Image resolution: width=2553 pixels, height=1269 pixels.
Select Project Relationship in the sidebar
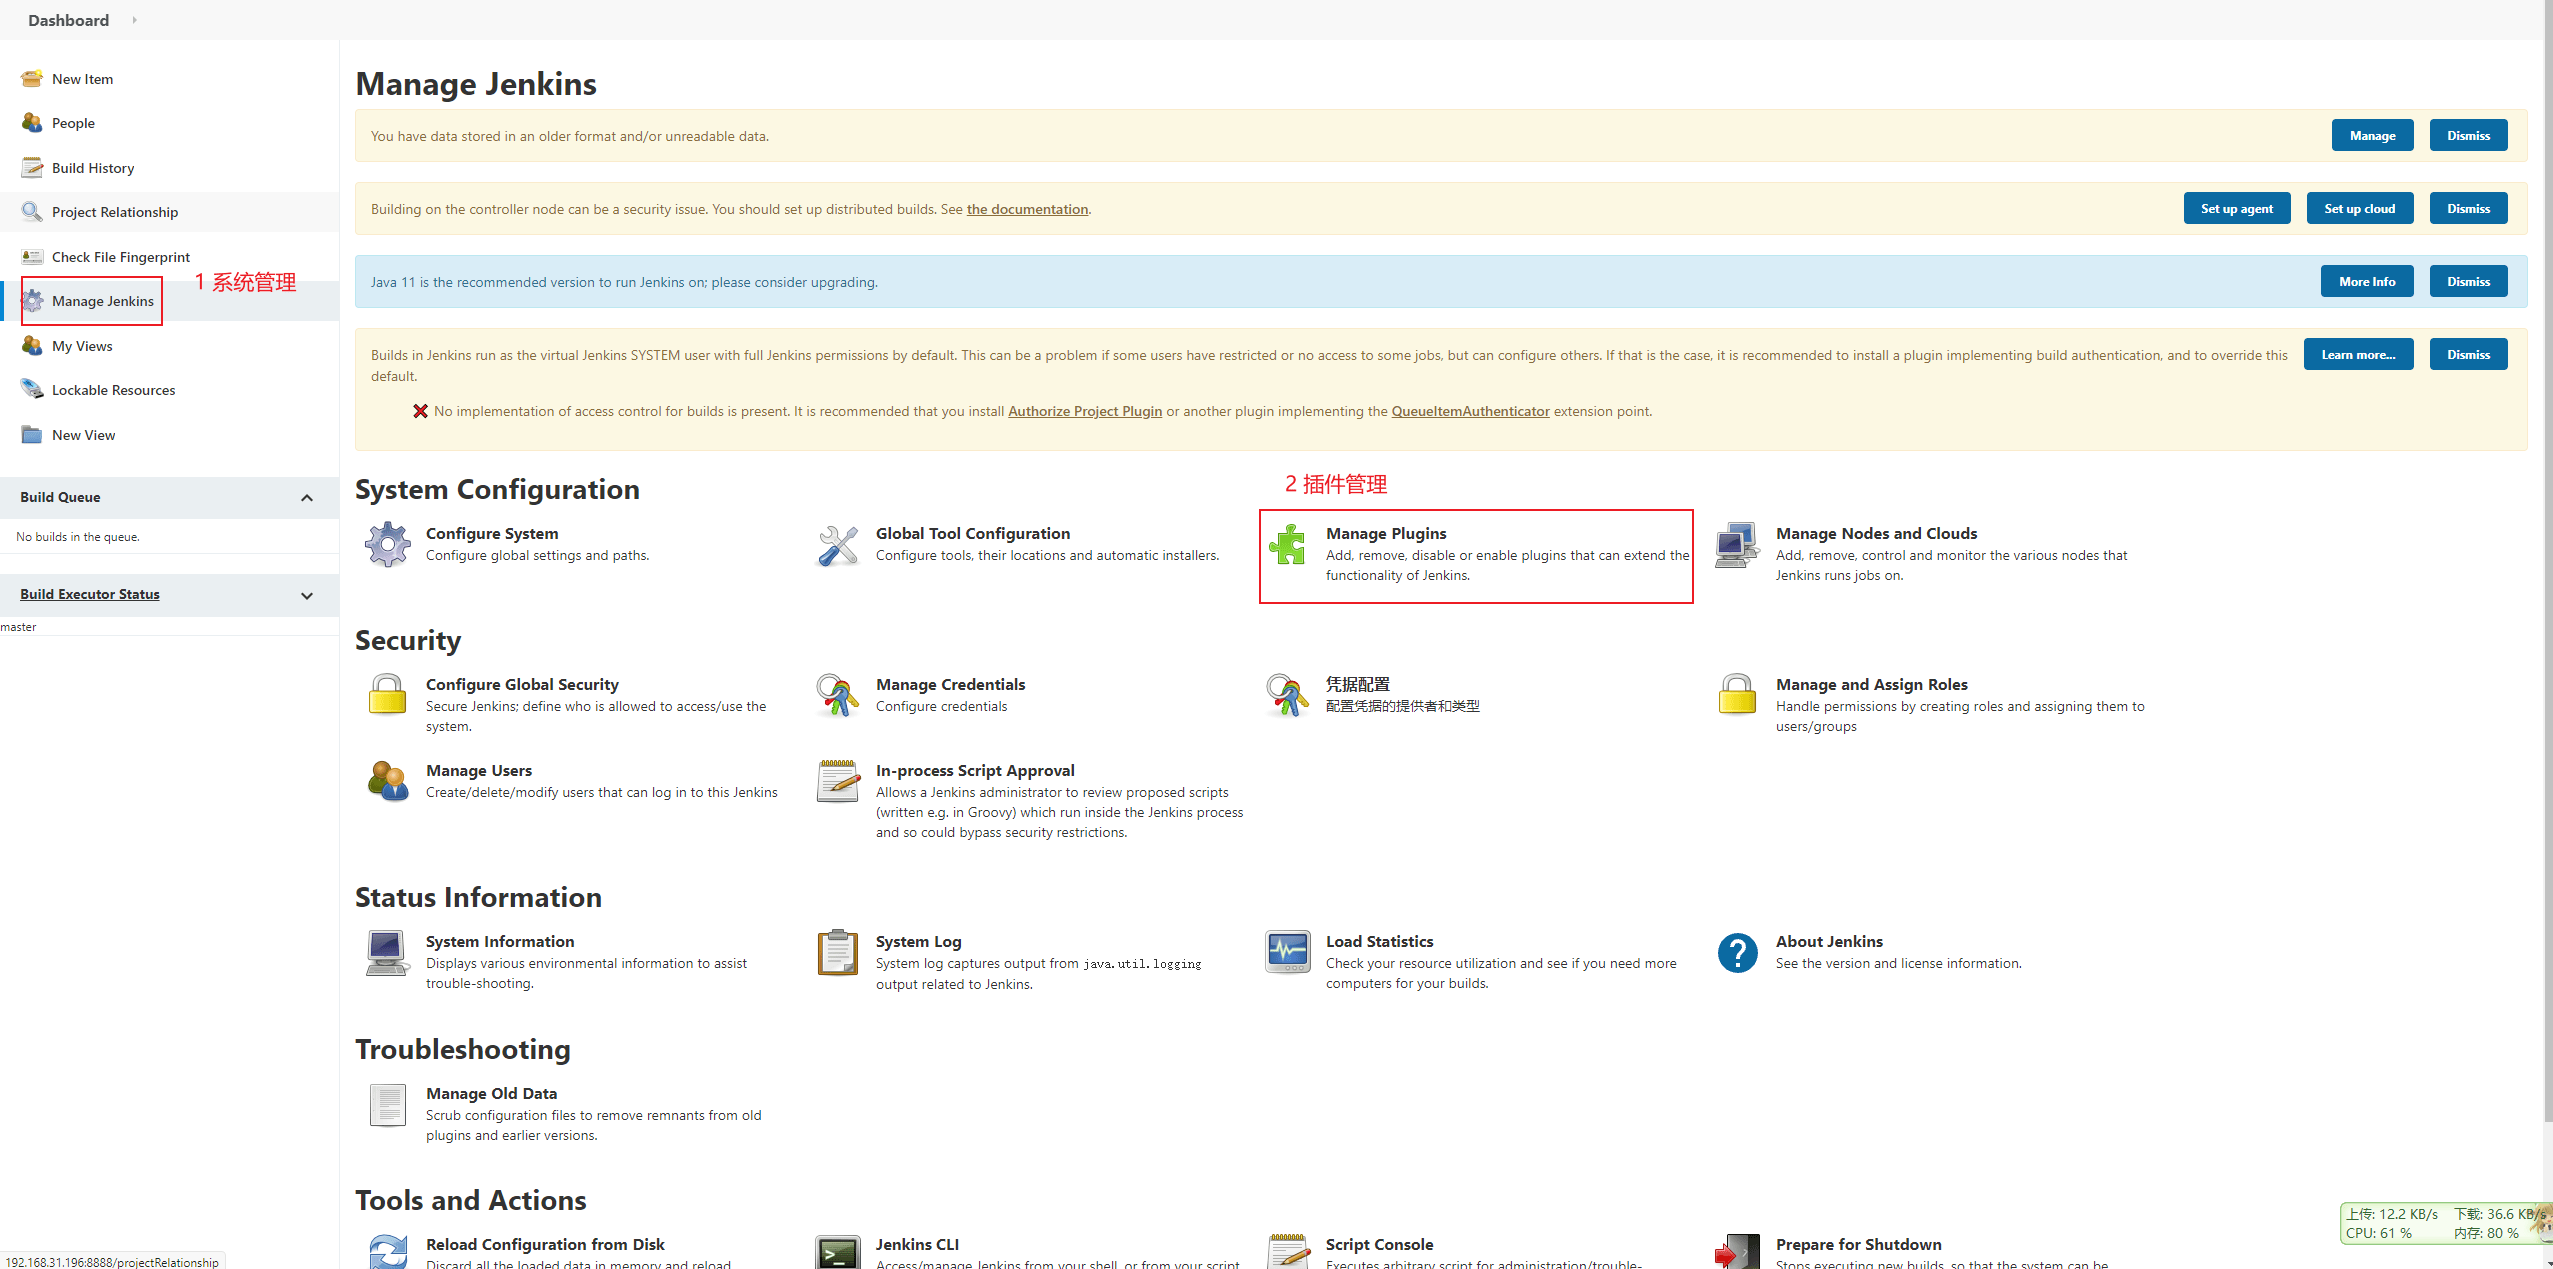tap(115, 212)
